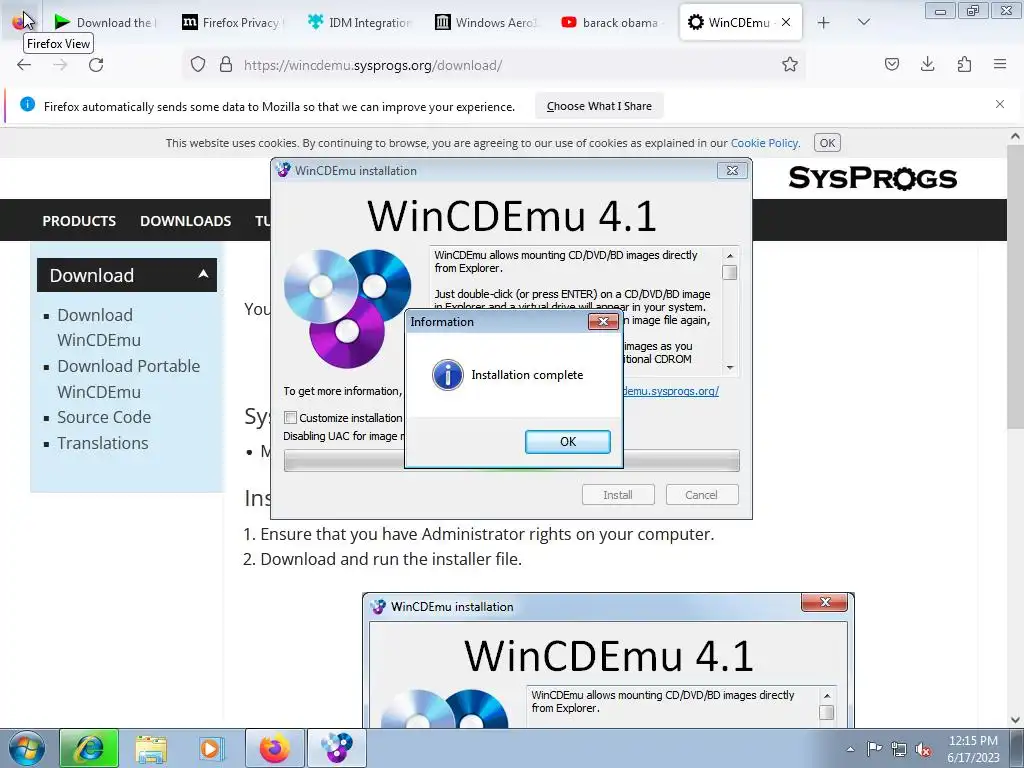Show site security padlock info
This screenshot has height=768, width=1024.
[x=226, y=65]
